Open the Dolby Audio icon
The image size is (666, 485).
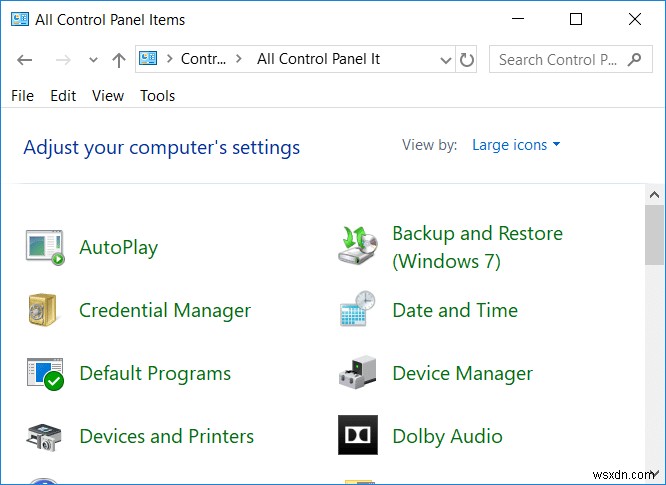click(x=357, y=437)
